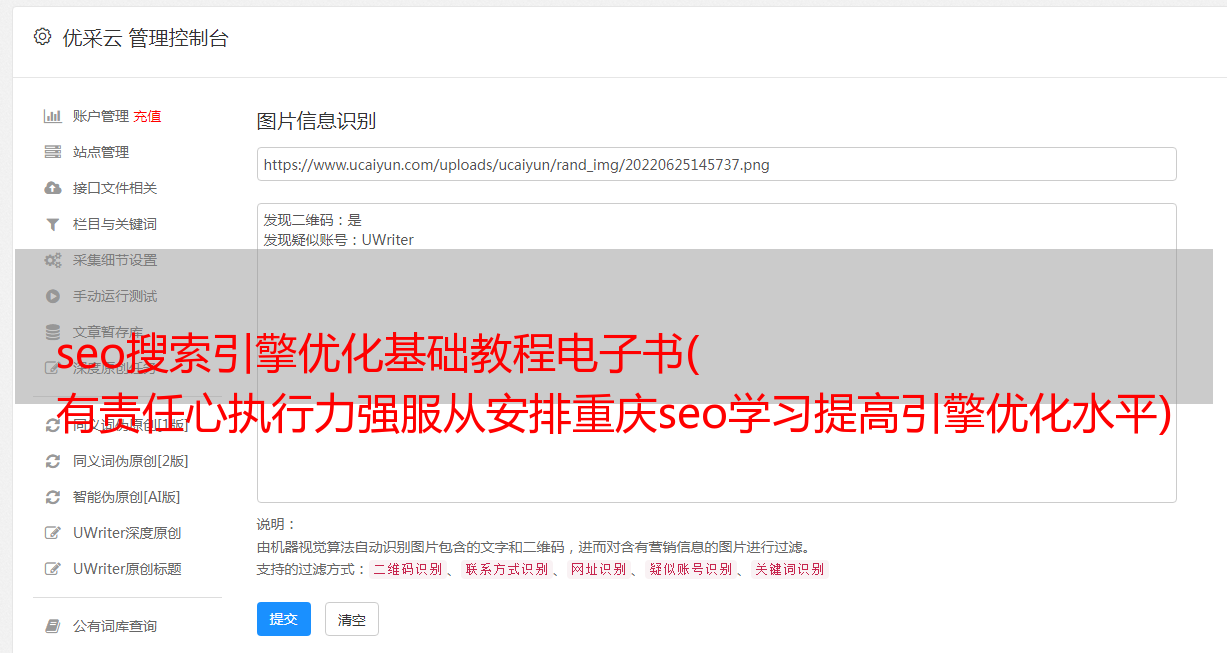Click the cloud upload icon for 接口文件相关
The height and width of the screenshot is (653, 1227).
click(x=53, y=188)
